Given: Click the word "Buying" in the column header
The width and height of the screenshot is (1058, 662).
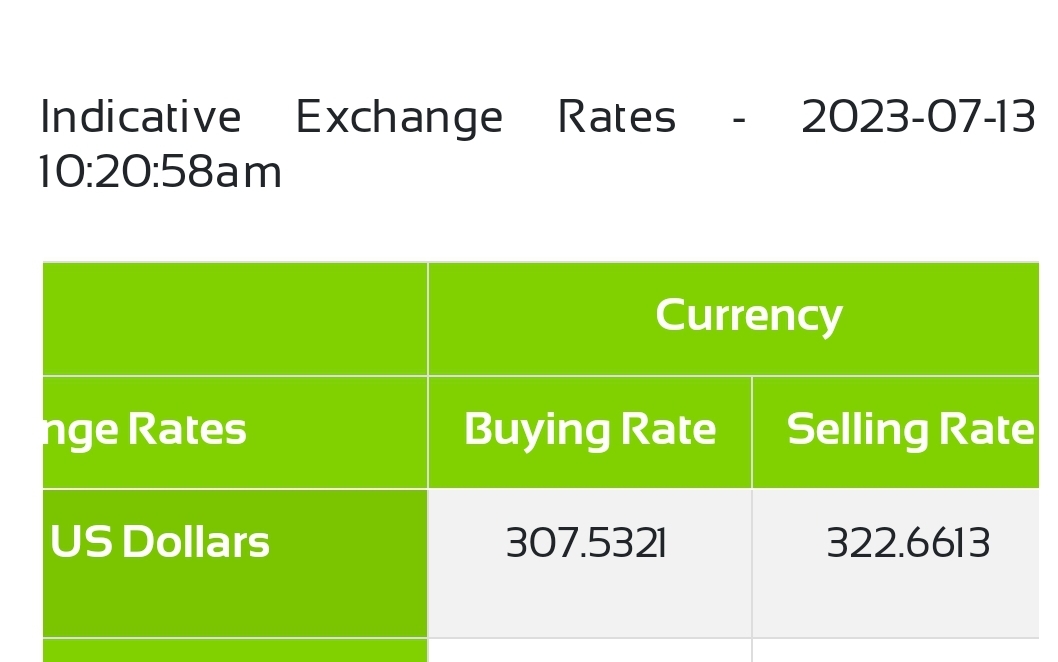Looking at the screenshot, I should click(x=536, y=431).
